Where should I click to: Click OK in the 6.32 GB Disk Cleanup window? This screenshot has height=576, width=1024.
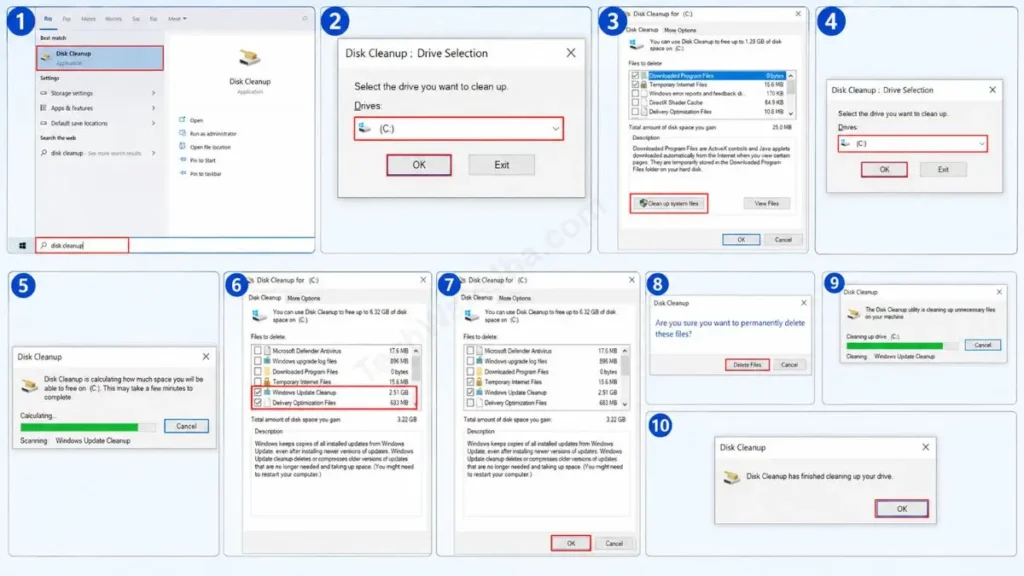pos(570,543)
